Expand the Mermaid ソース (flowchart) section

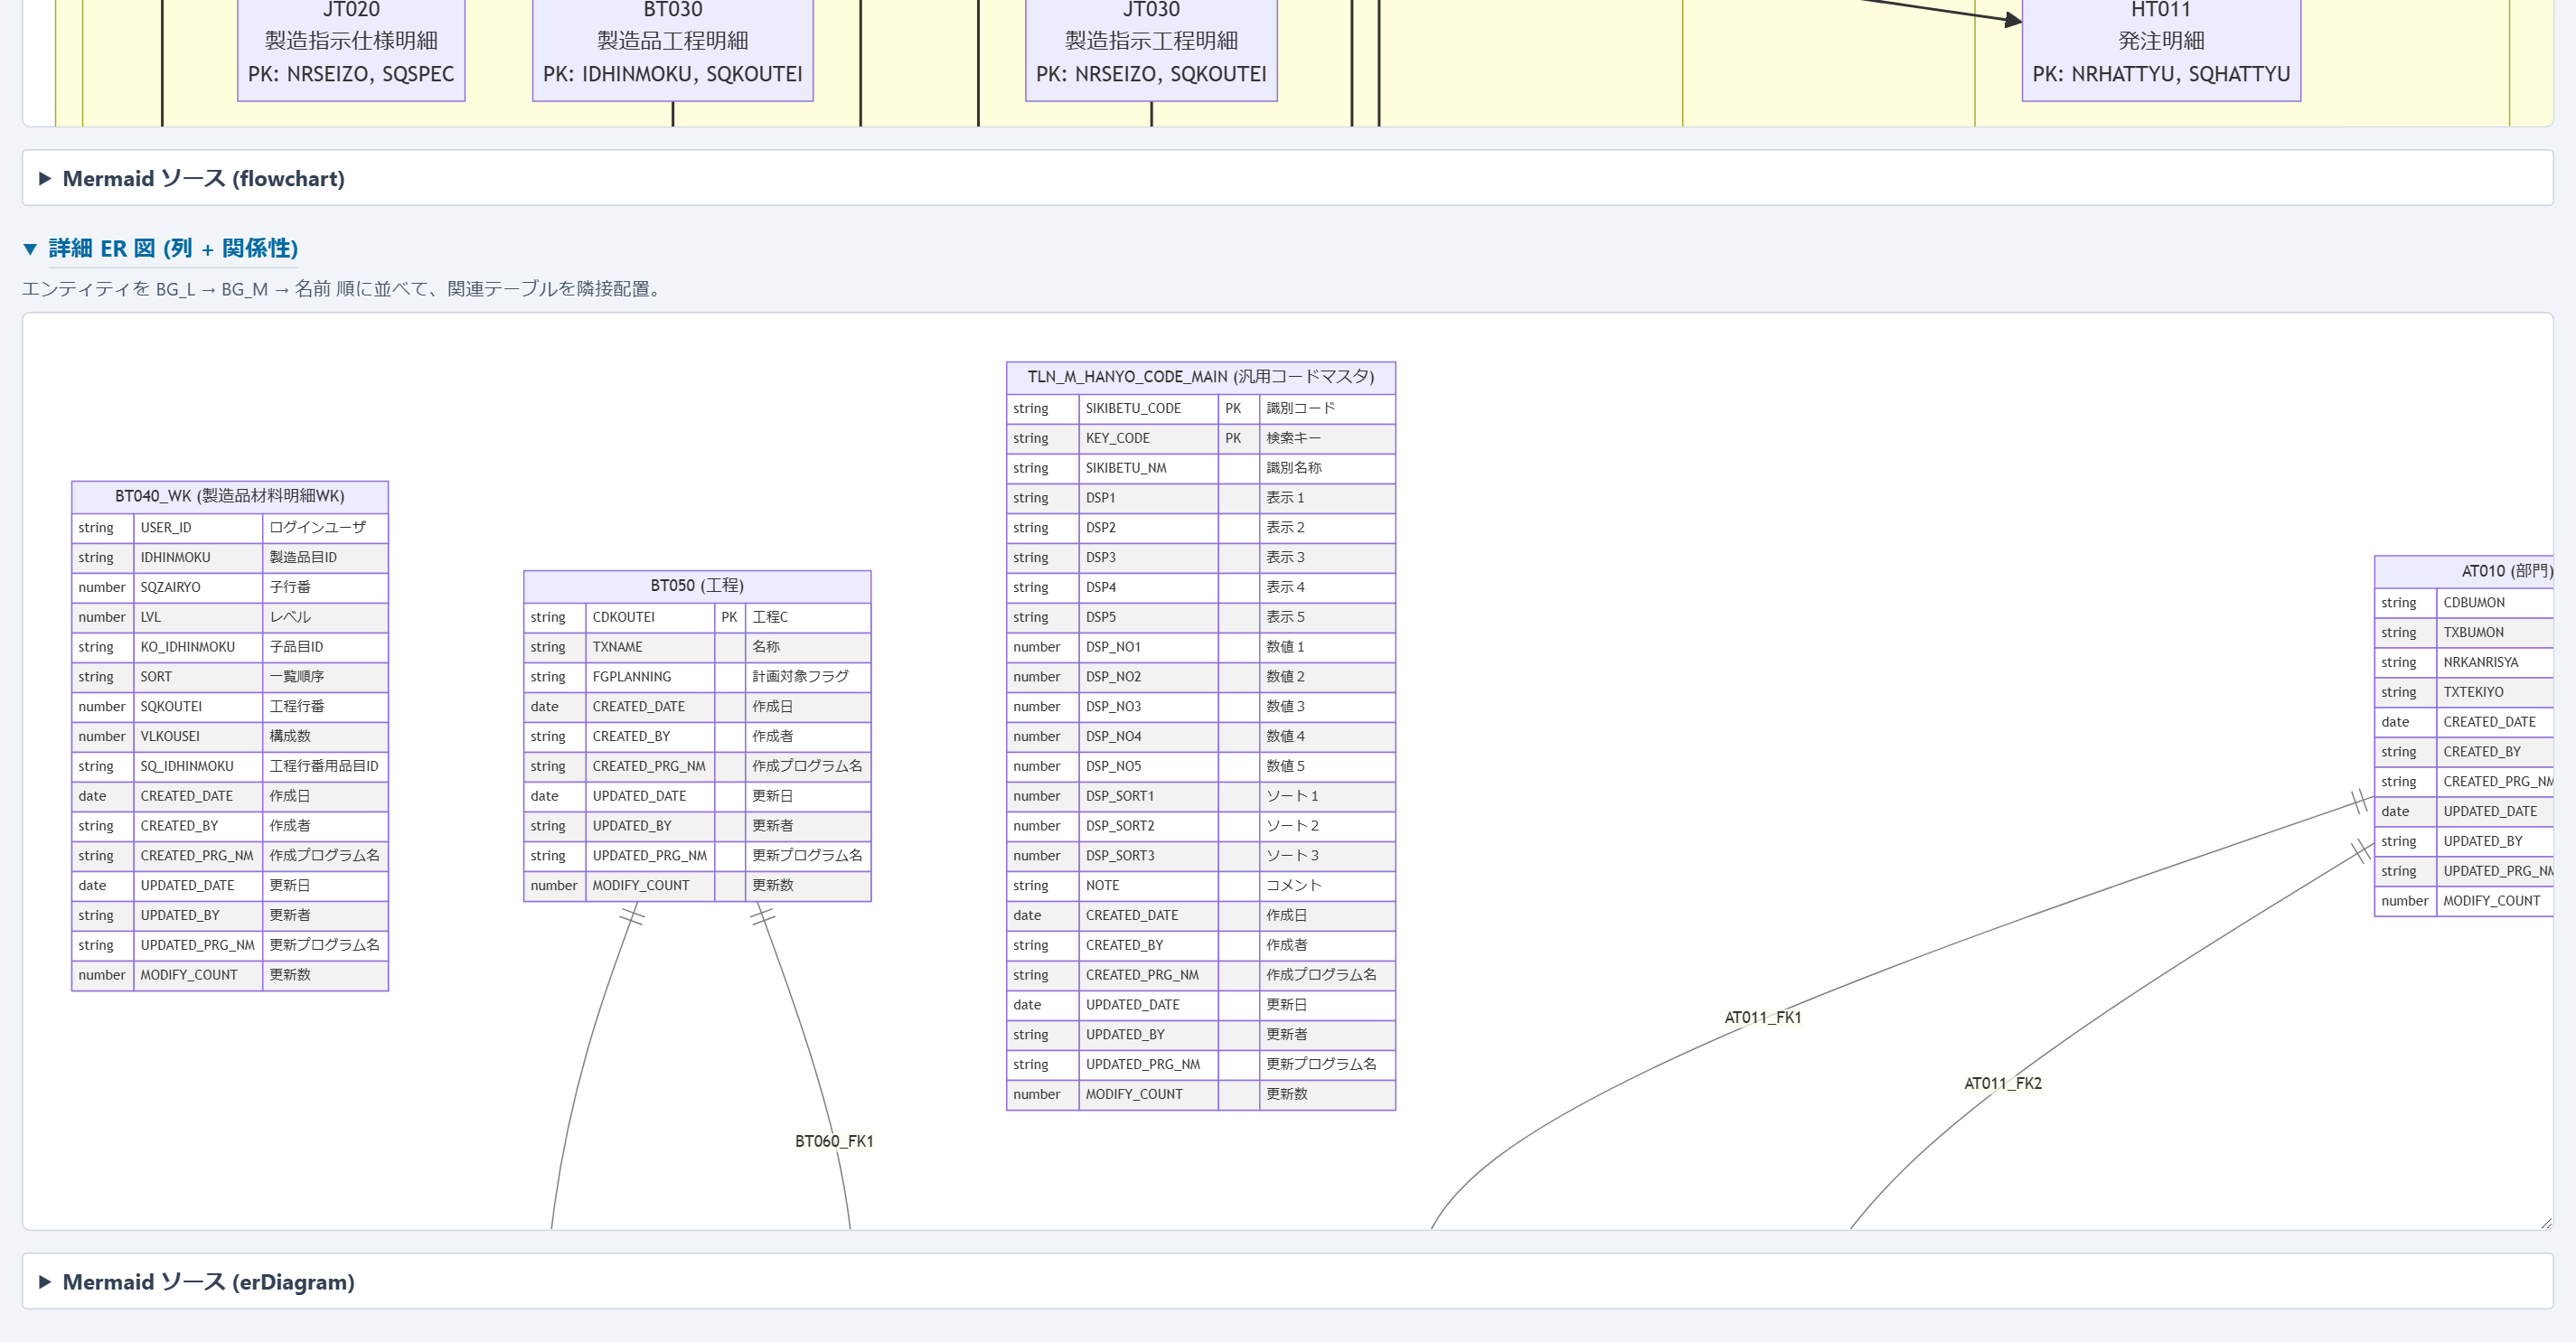(x=192, y=179)
